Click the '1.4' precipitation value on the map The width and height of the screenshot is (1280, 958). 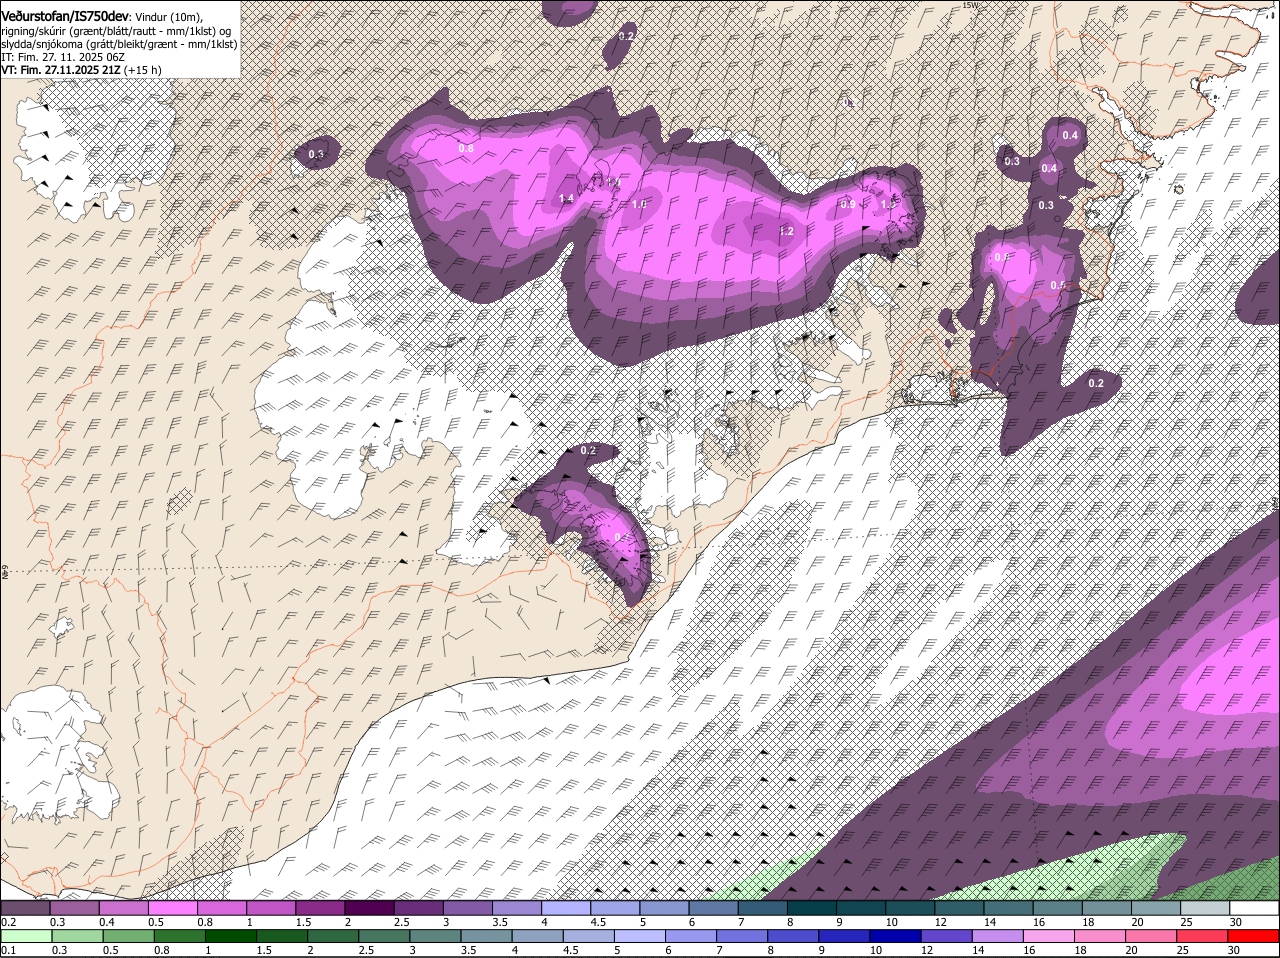[x=566, y=198]
